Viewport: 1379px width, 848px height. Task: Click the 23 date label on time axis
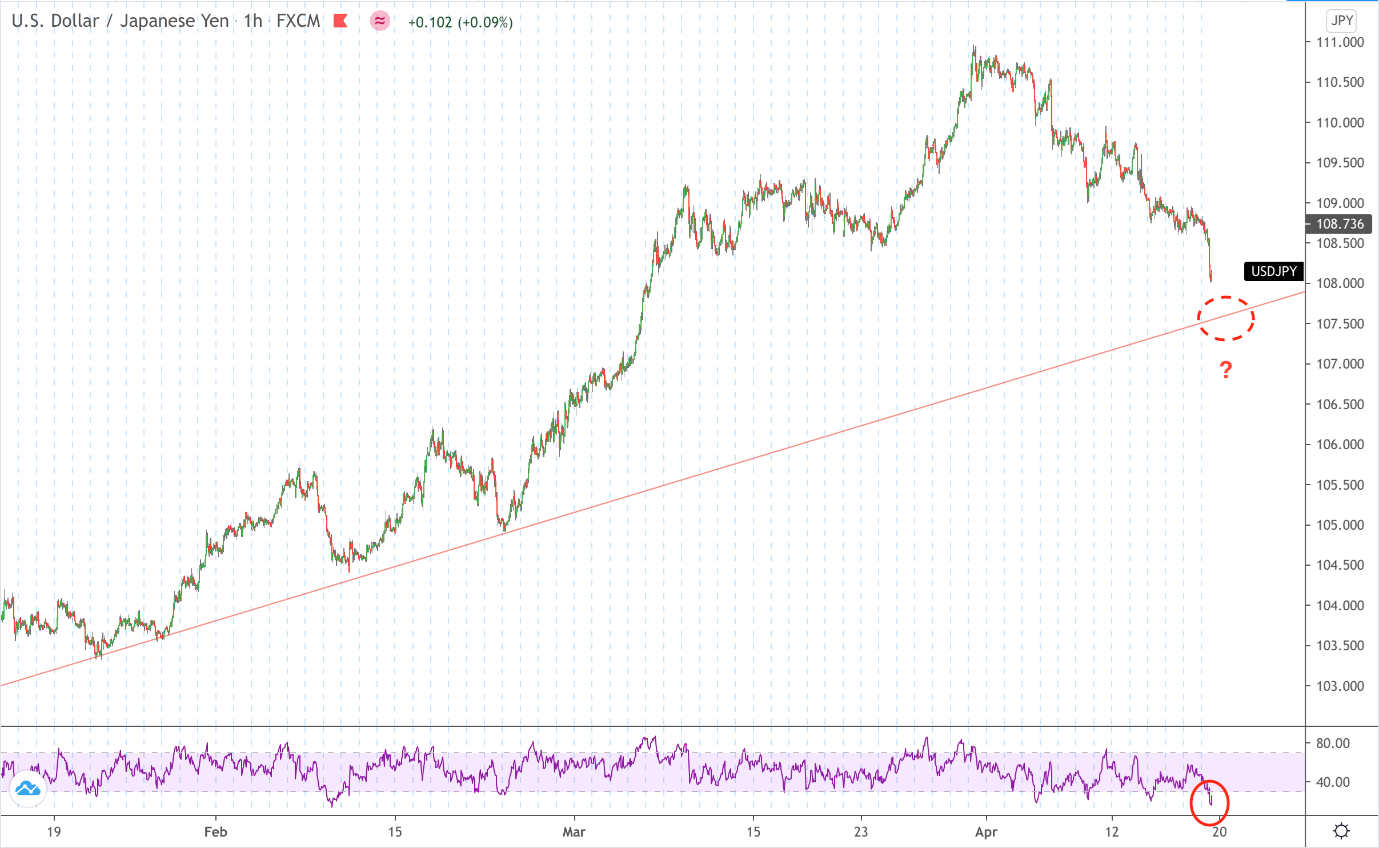[x=861, y=831]
